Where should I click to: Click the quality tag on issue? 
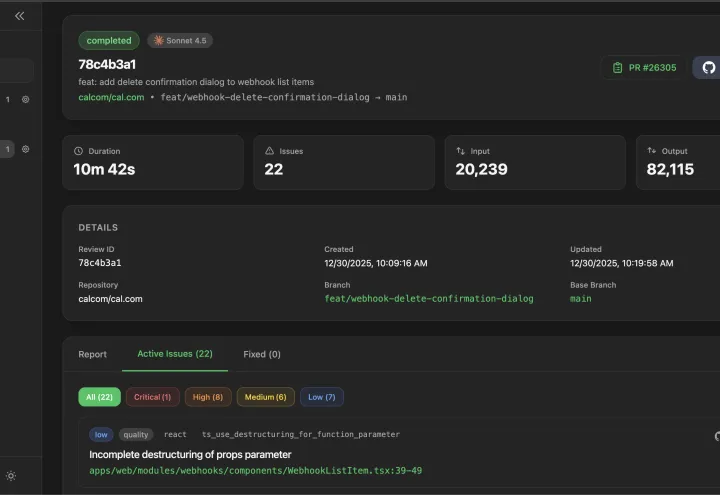pyautogui.click(x=136, y=434)
